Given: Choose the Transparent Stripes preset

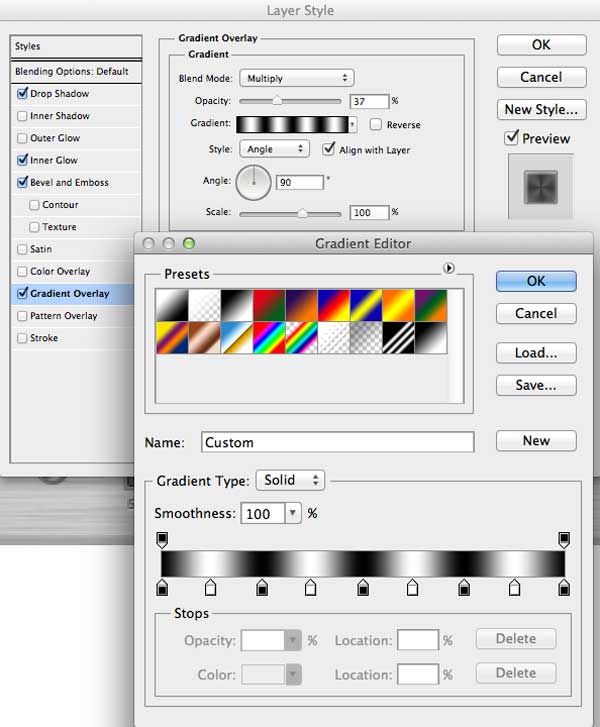Looking at the screenshot, I should click(x=334, y=338).
